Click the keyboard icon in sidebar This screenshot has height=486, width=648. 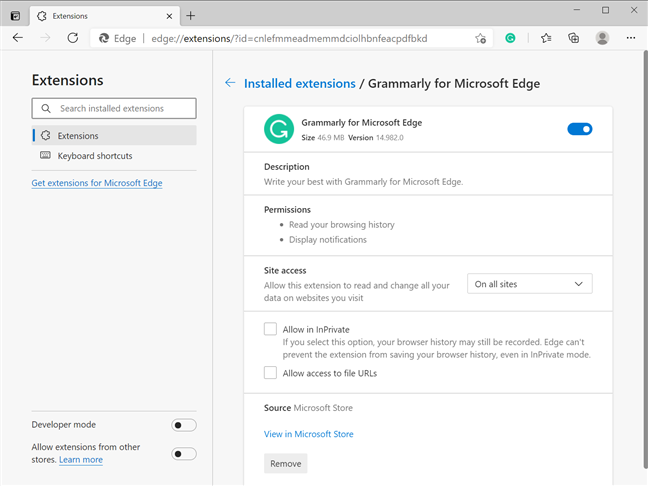click(45, 155)
